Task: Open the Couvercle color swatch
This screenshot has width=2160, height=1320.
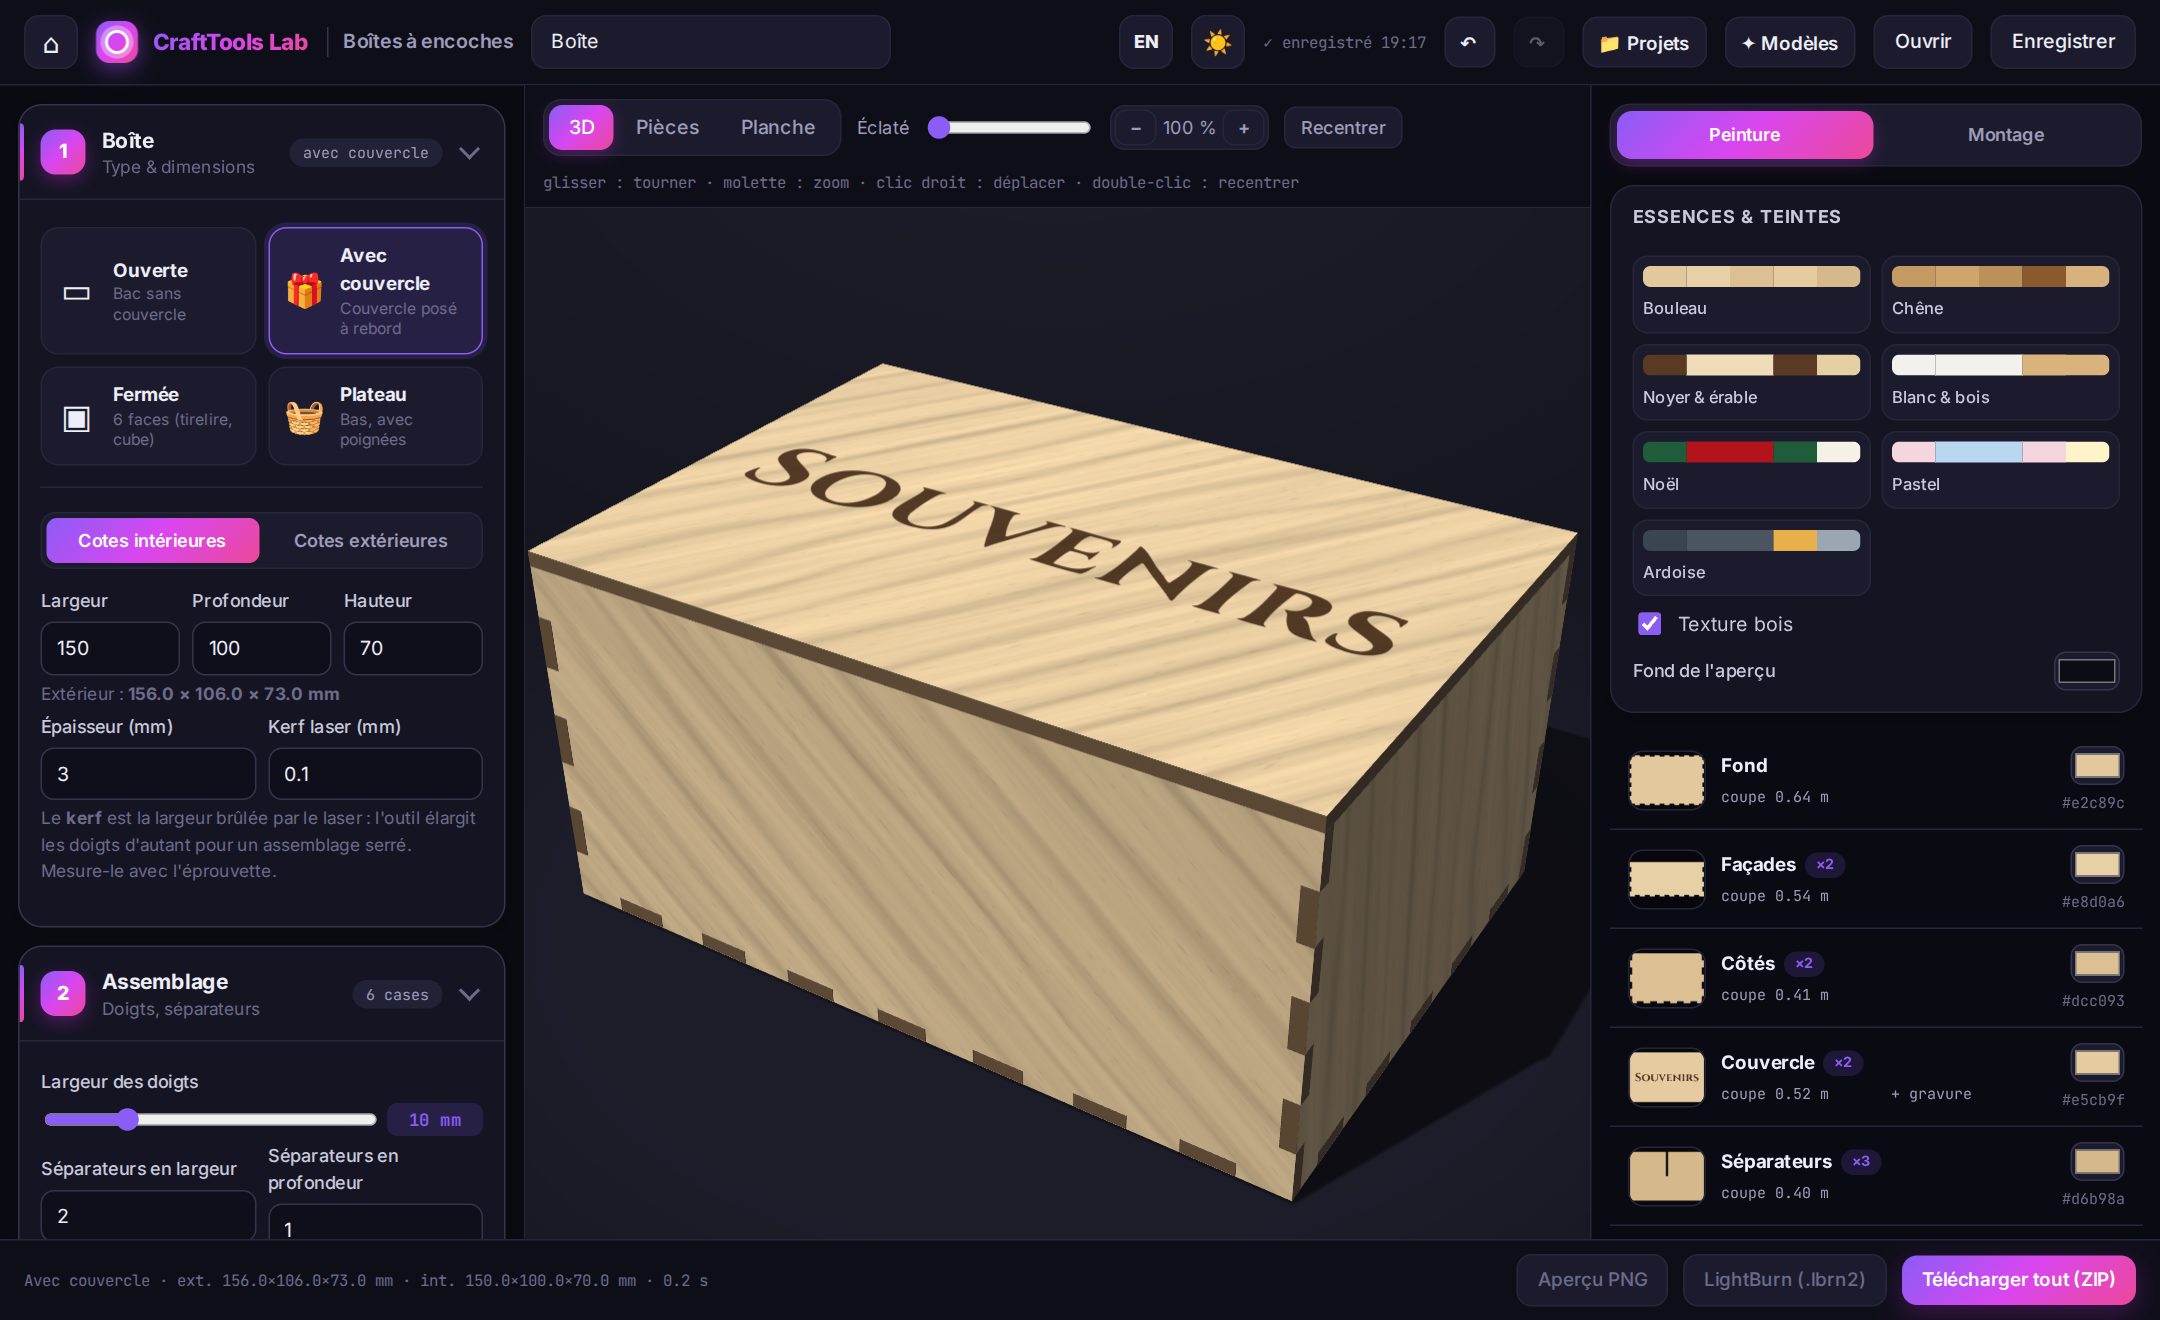Action: (2096, 1063)
